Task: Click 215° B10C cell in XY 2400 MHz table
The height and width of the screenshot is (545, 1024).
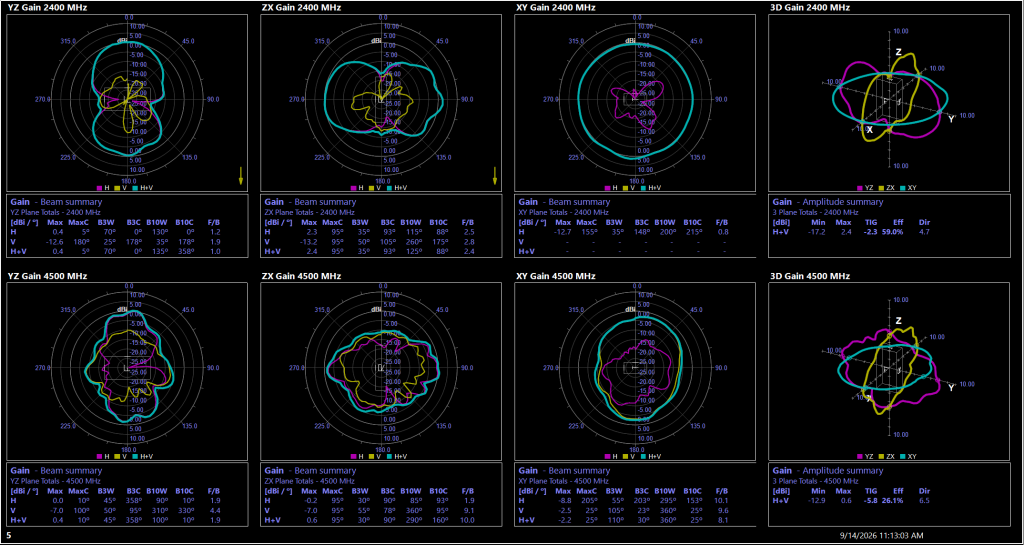Action: (x=694, y=231)
